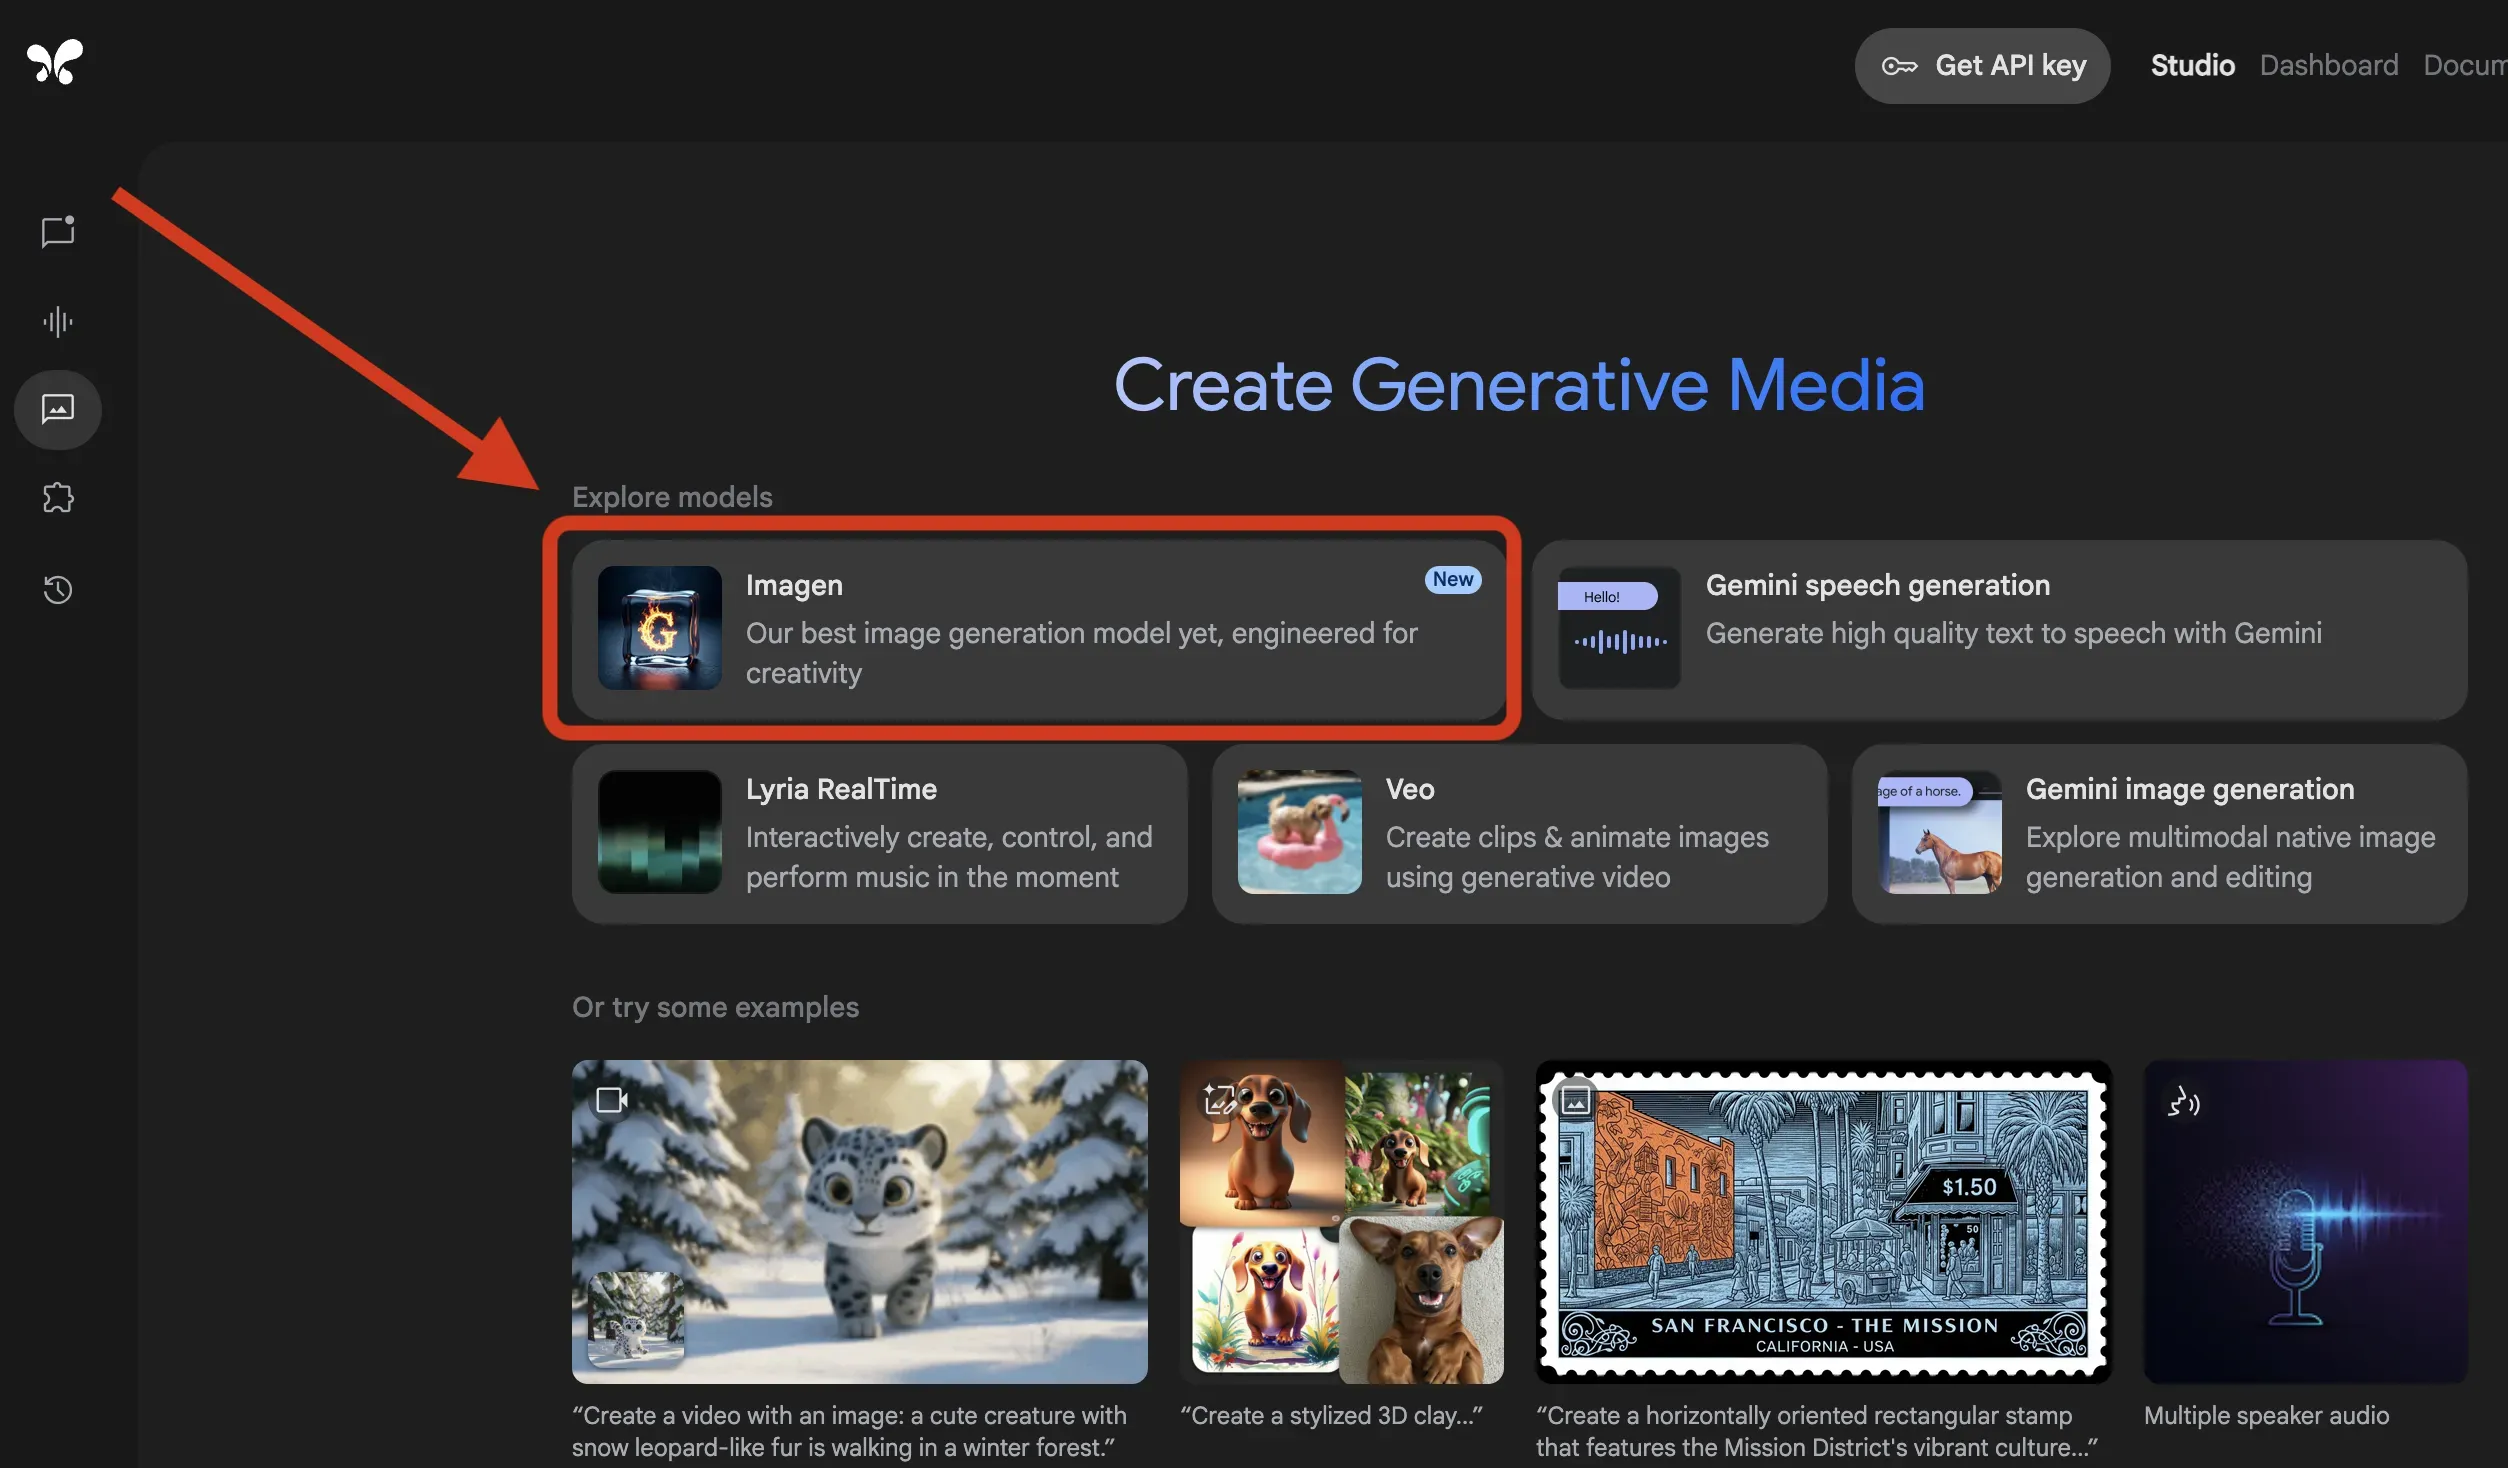Click the snow leopard winter forest example
This screenshot has height=1468, width=2508.
(x=859, y=1220)
